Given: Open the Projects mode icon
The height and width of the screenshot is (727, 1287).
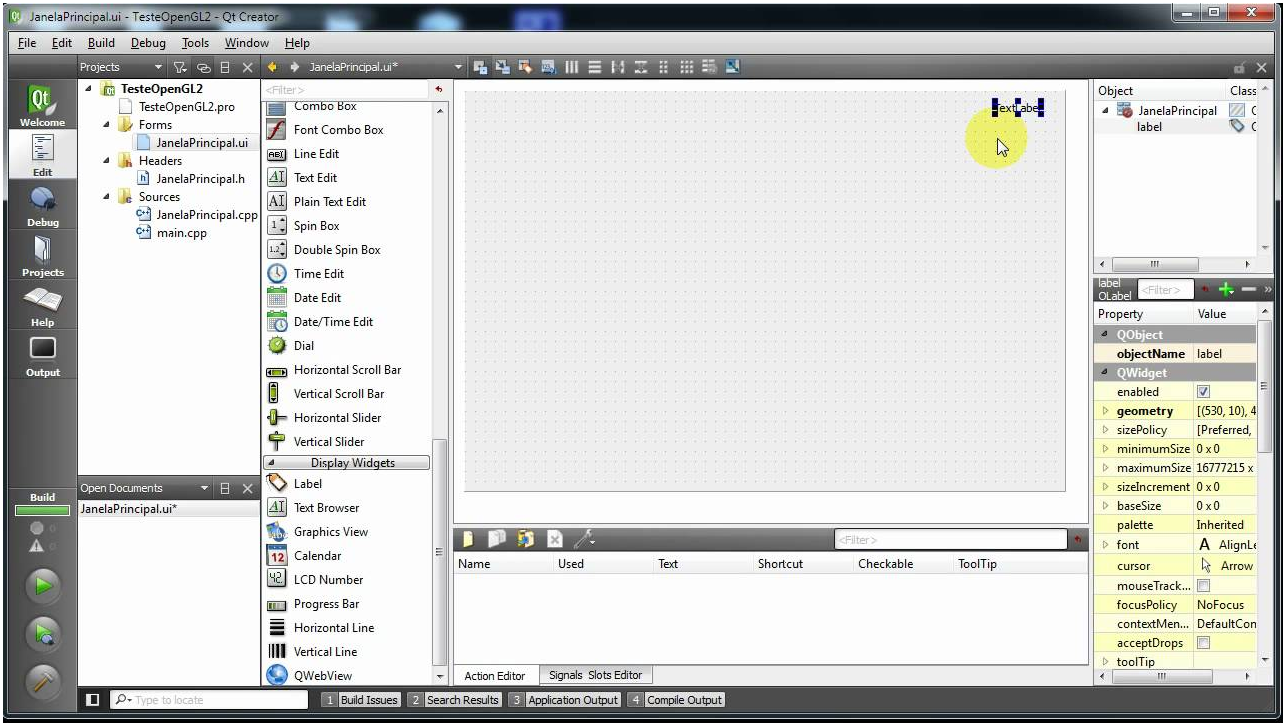Looking at the screenshot, I should pos(42,256).
